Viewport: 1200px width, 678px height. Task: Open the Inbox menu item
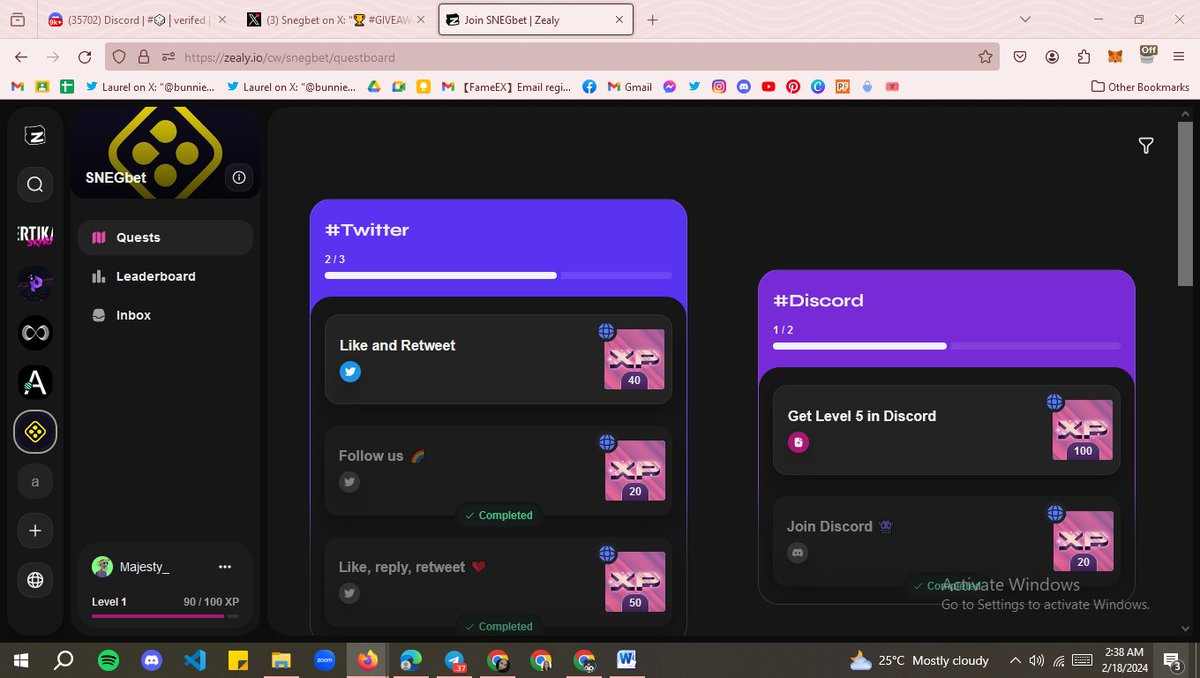(165, 315)
